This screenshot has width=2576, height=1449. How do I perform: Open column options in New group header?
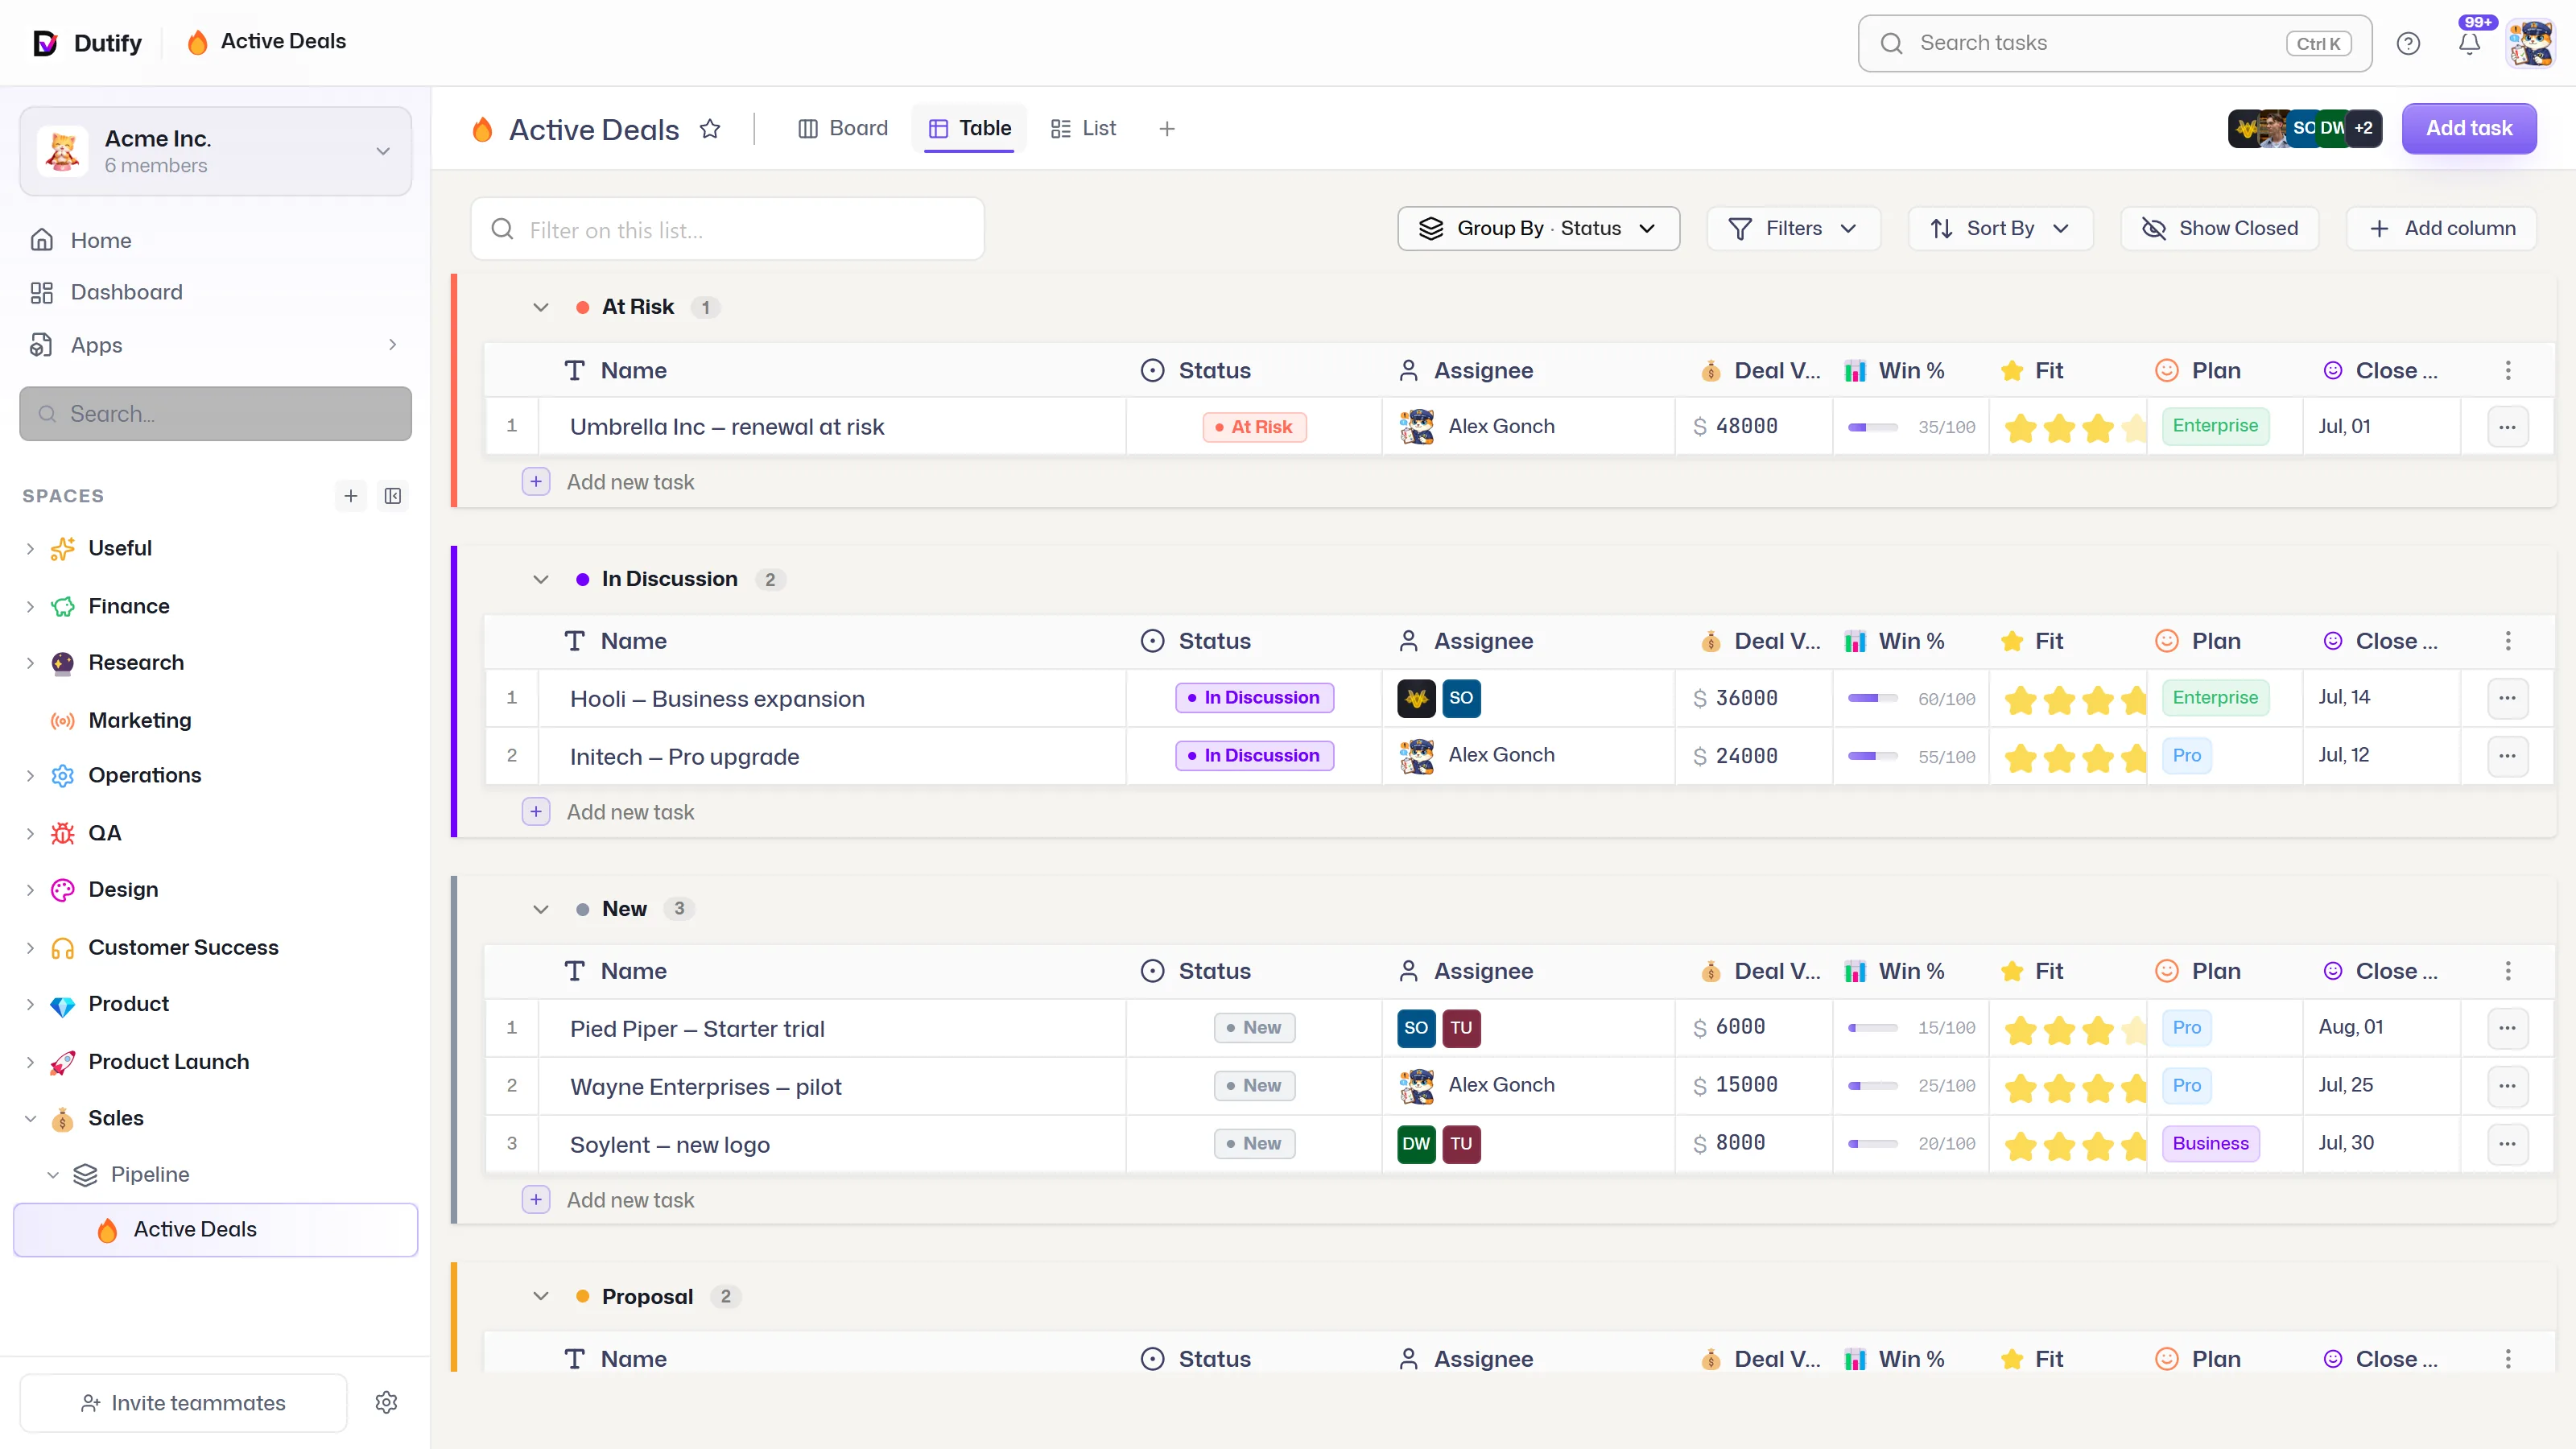pos(2508,971)
